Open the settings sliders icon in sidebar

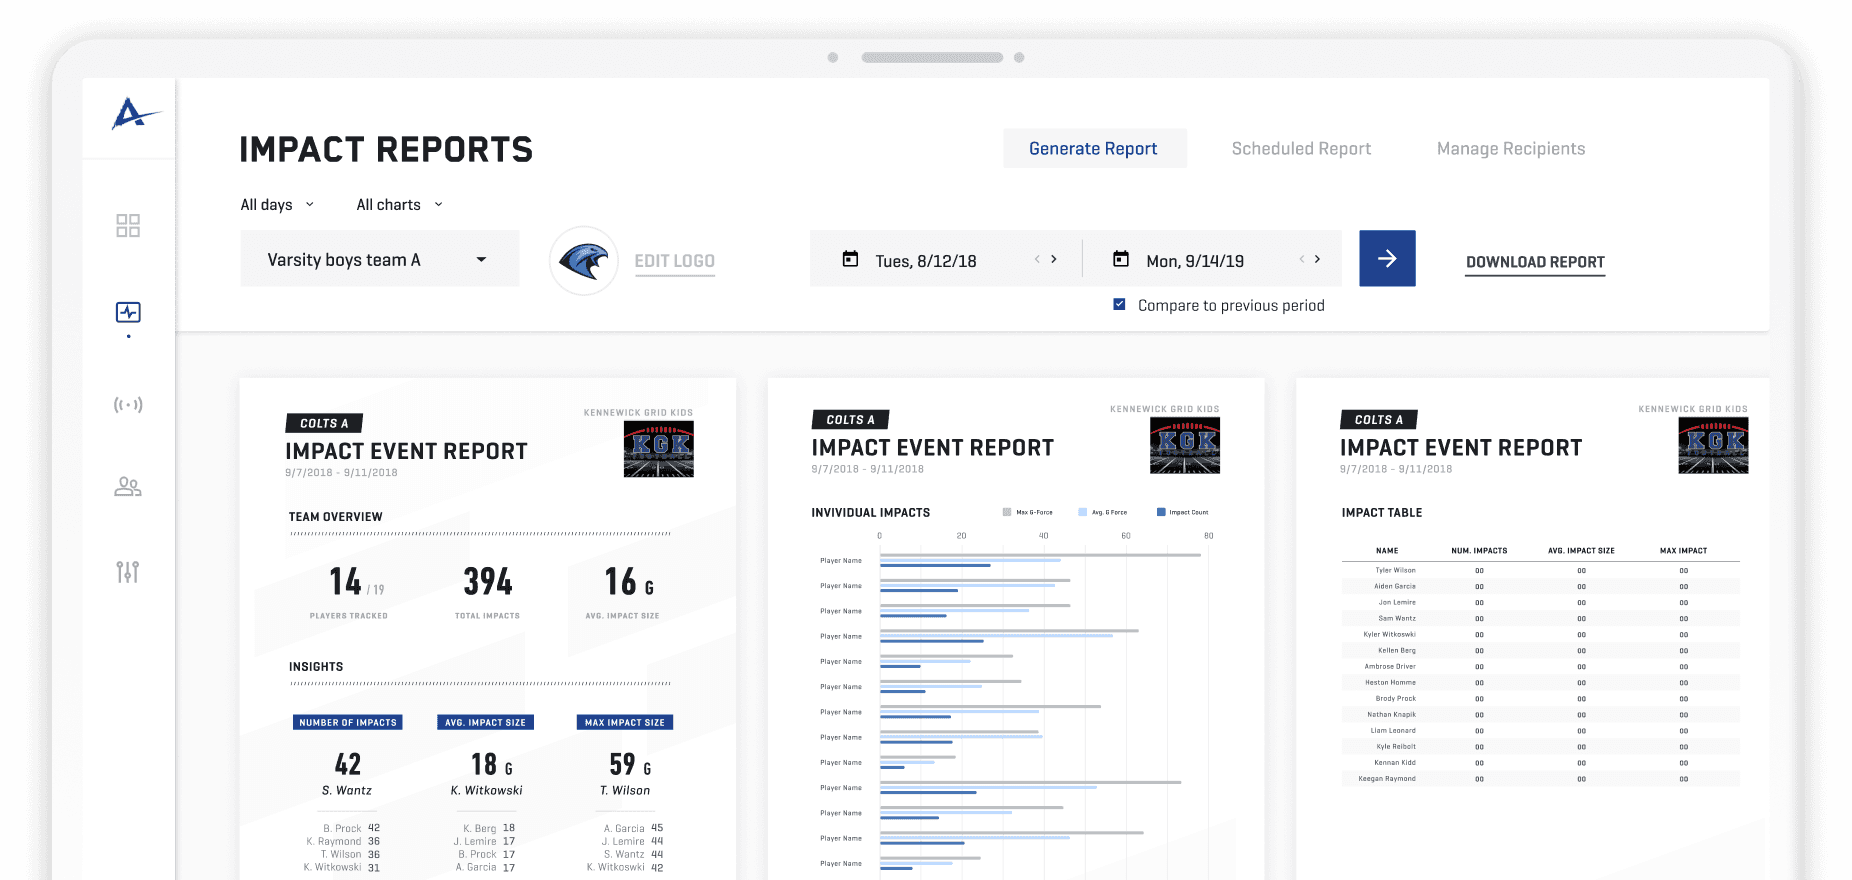[128, 572]
